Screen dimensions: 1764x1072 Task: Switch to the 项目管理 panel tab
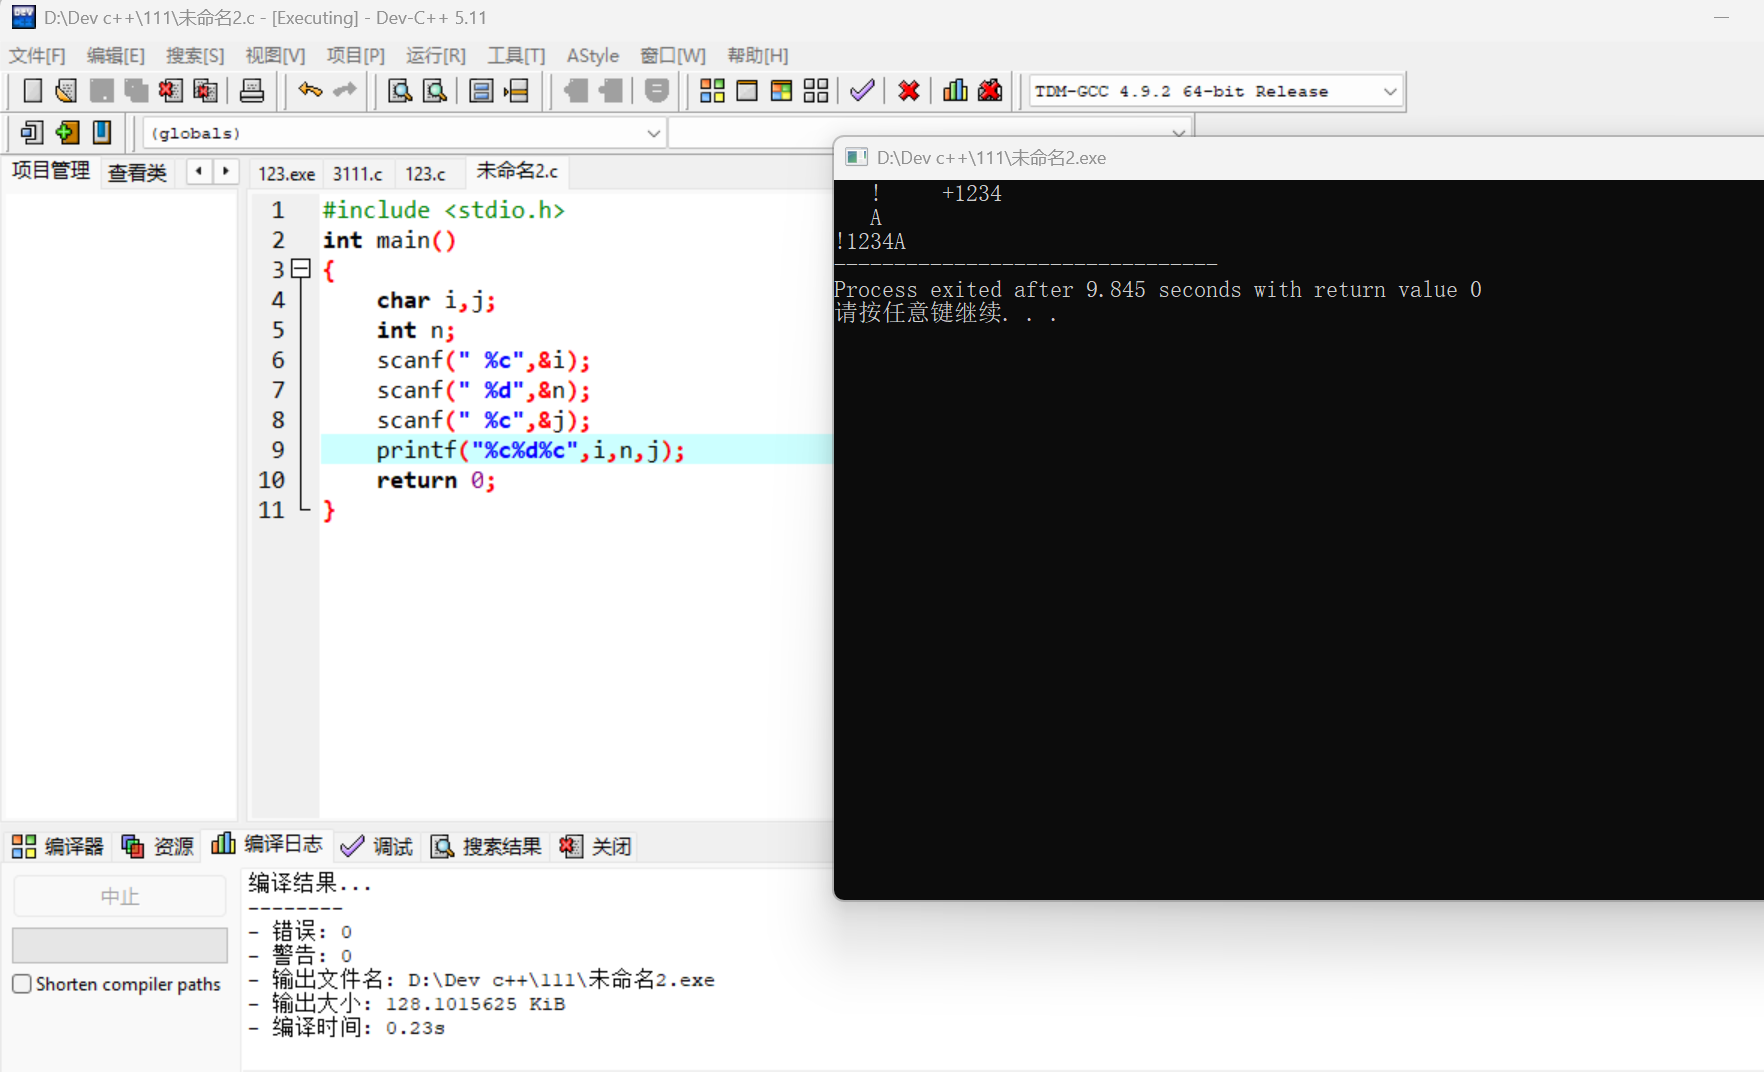point(51,171)
